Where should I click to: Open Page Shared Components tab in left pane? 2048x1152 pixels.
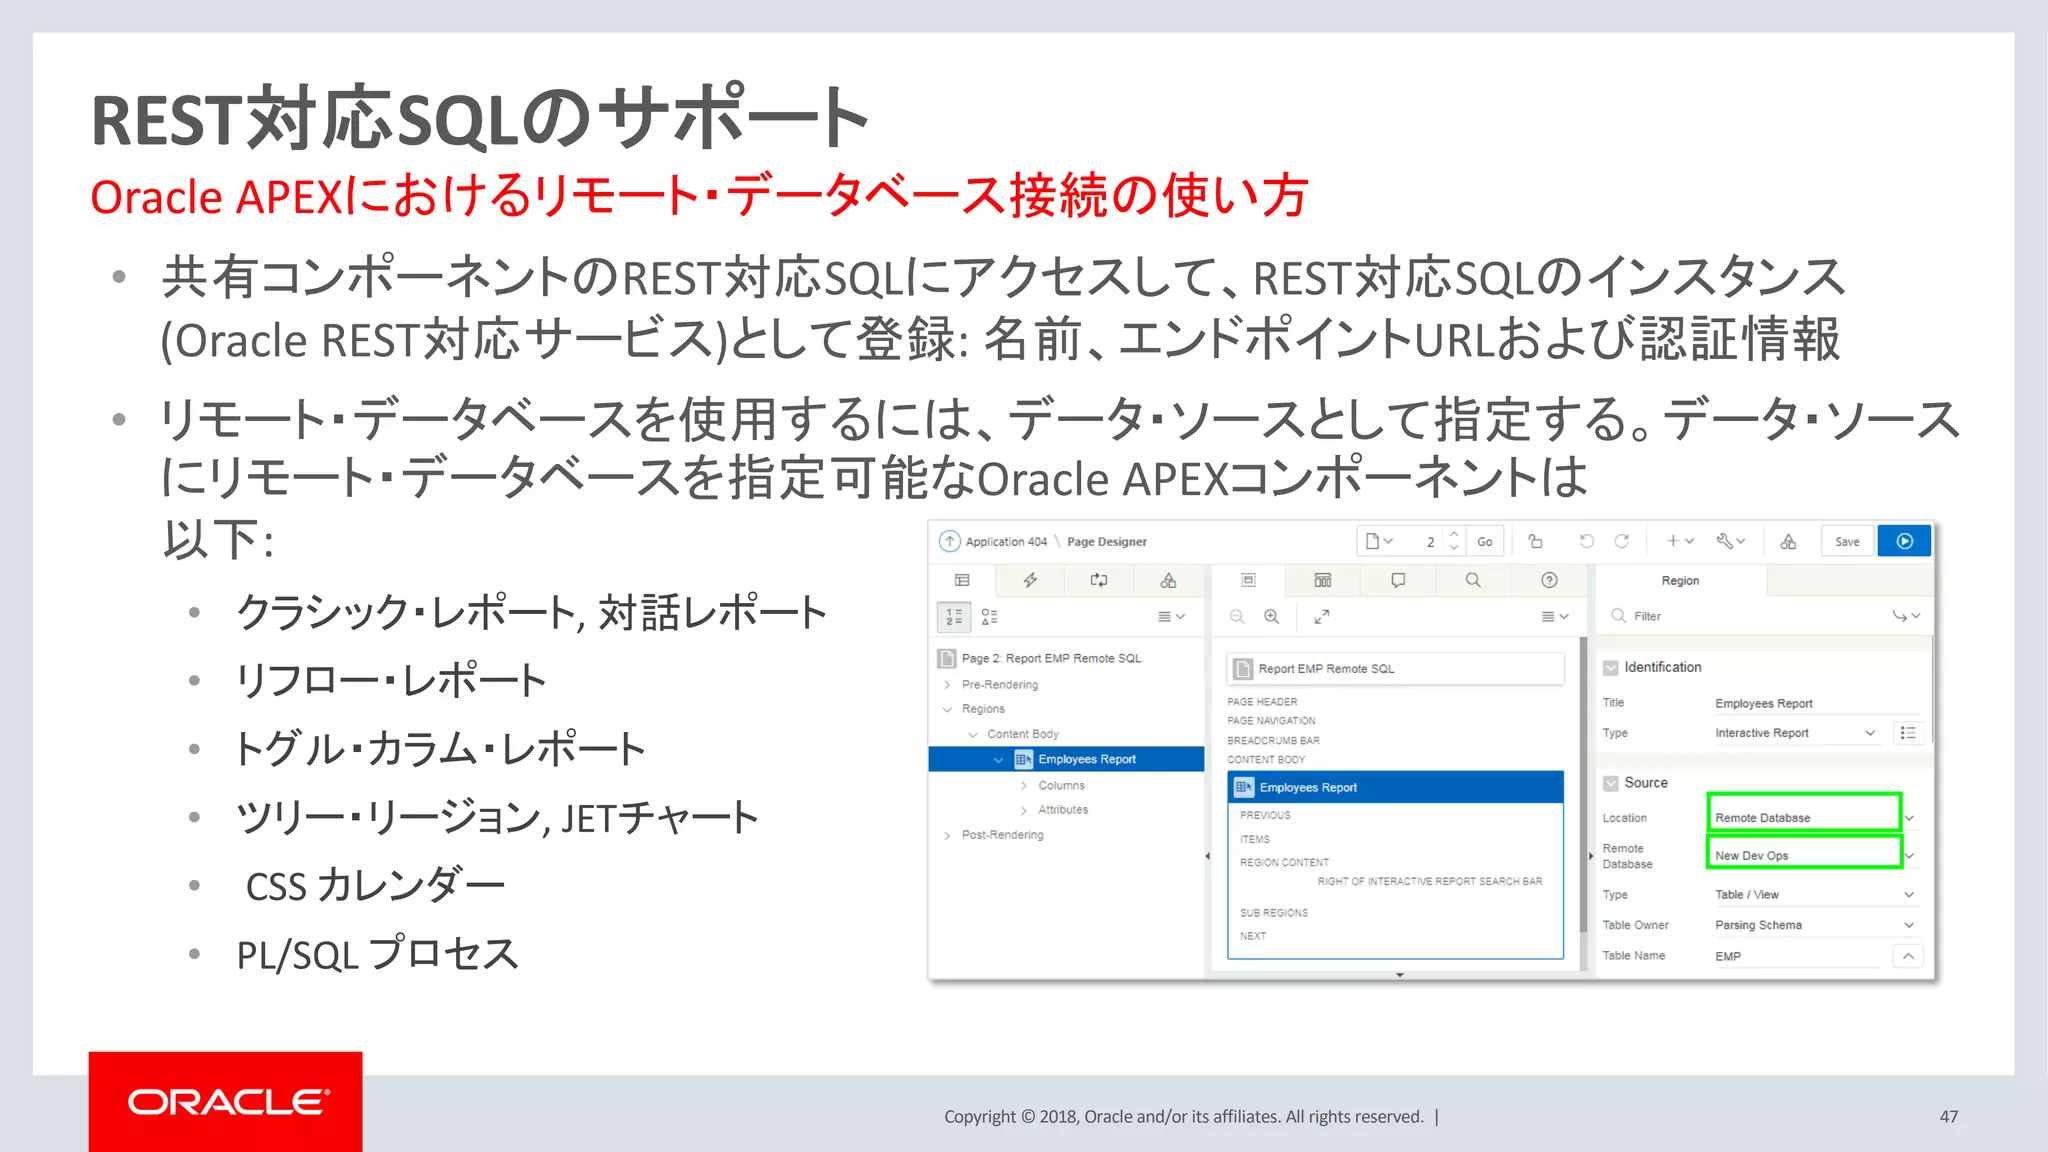pyautogui.click(x=1167, y=580)
